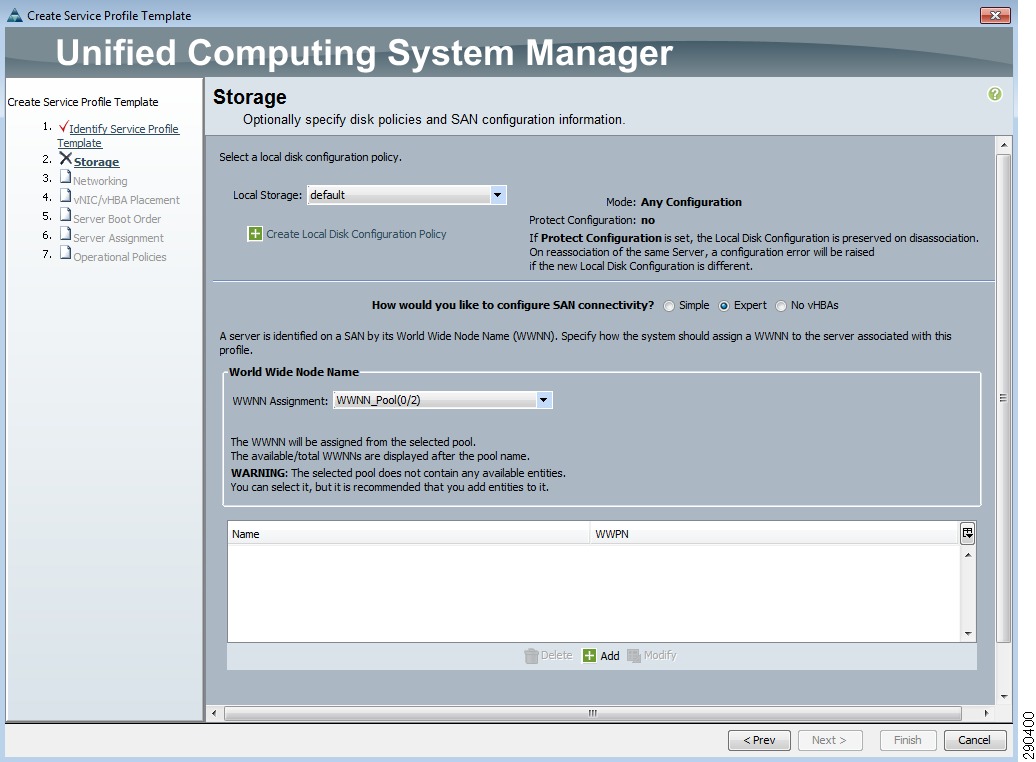Click the Server Boot Order page icon

pyautogui.click(x=65, y=215)
